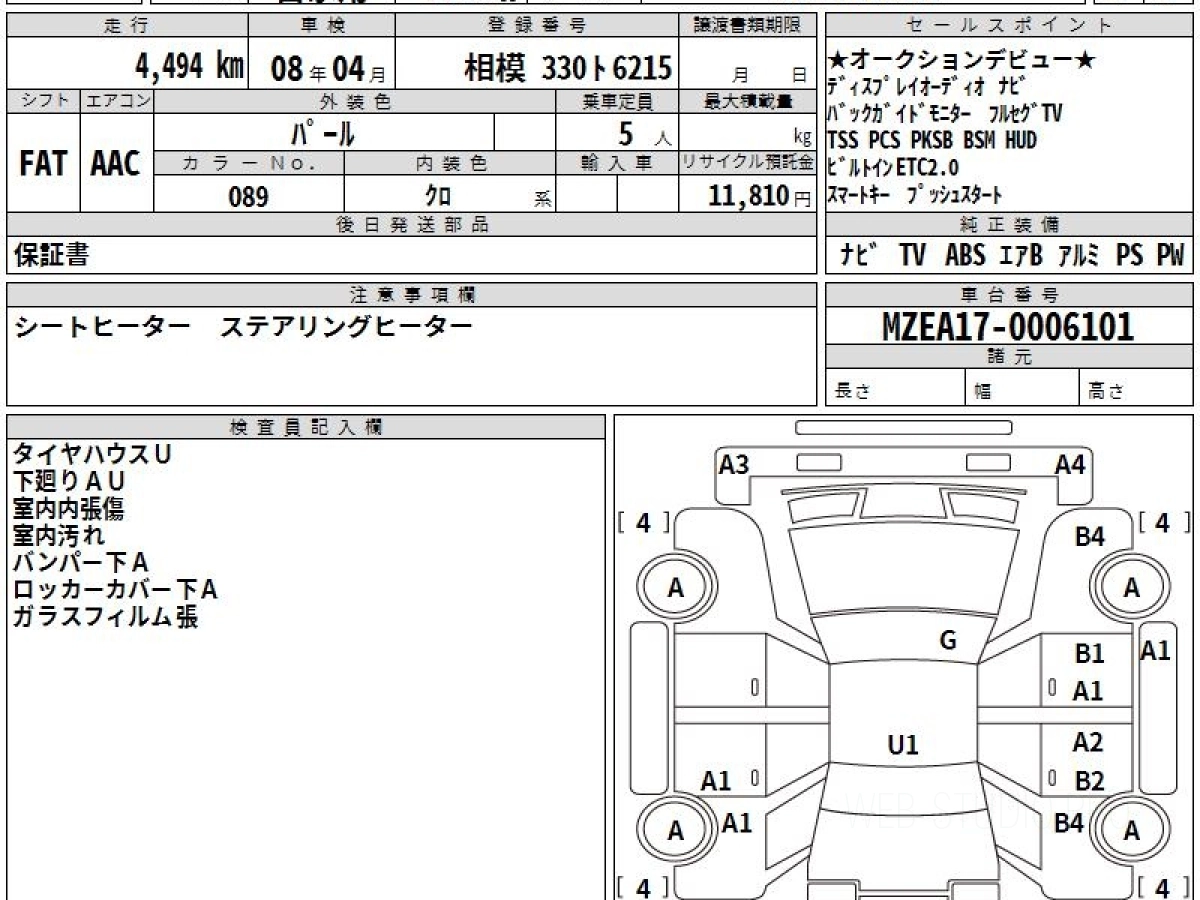Image resolution: width=1200 pixels, height=900 pixels.
Task: Select PS in the equipment row
Action: [x=1130, y=256]
